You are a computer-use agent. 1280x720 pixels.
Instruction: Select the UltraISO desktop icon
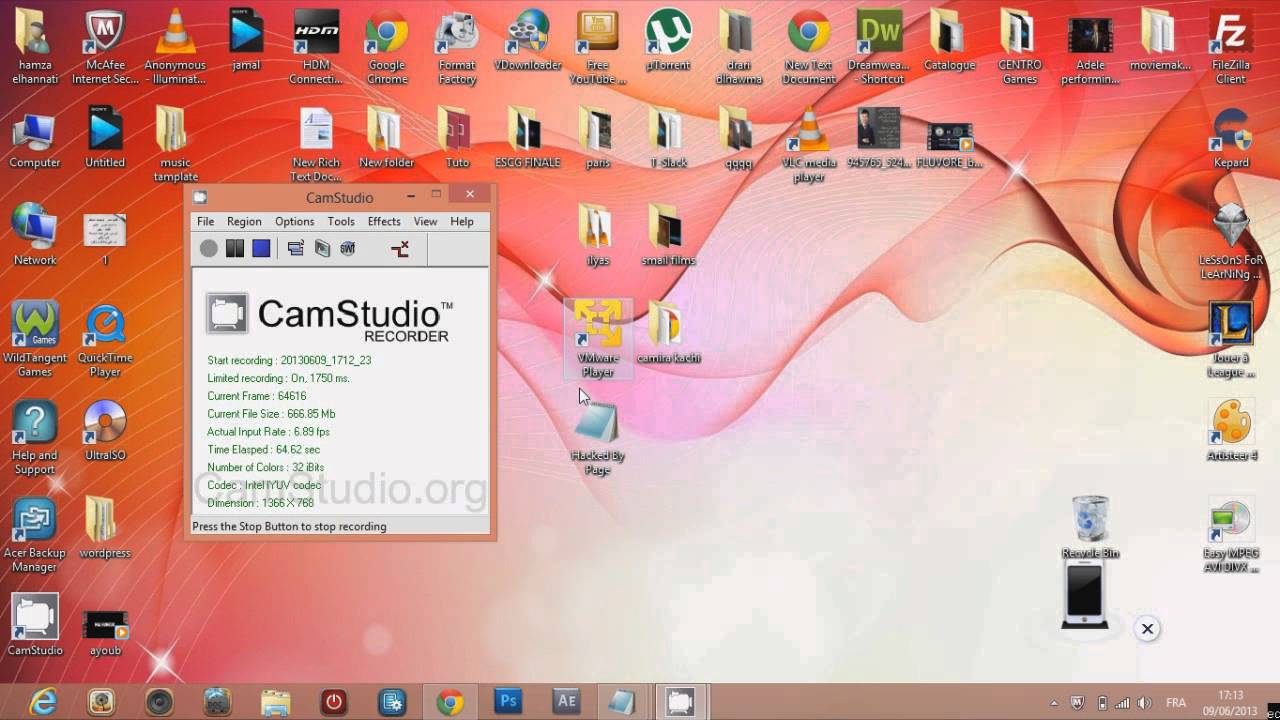point(105,431)
